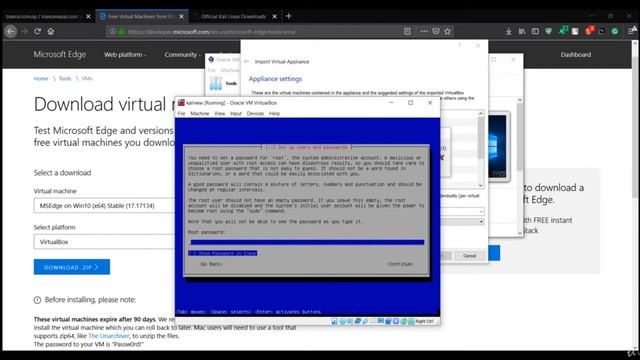Click Cancel in Import Virtual Appliance dialog
This screenshot has height=360, width=640.
click(469, 256)
